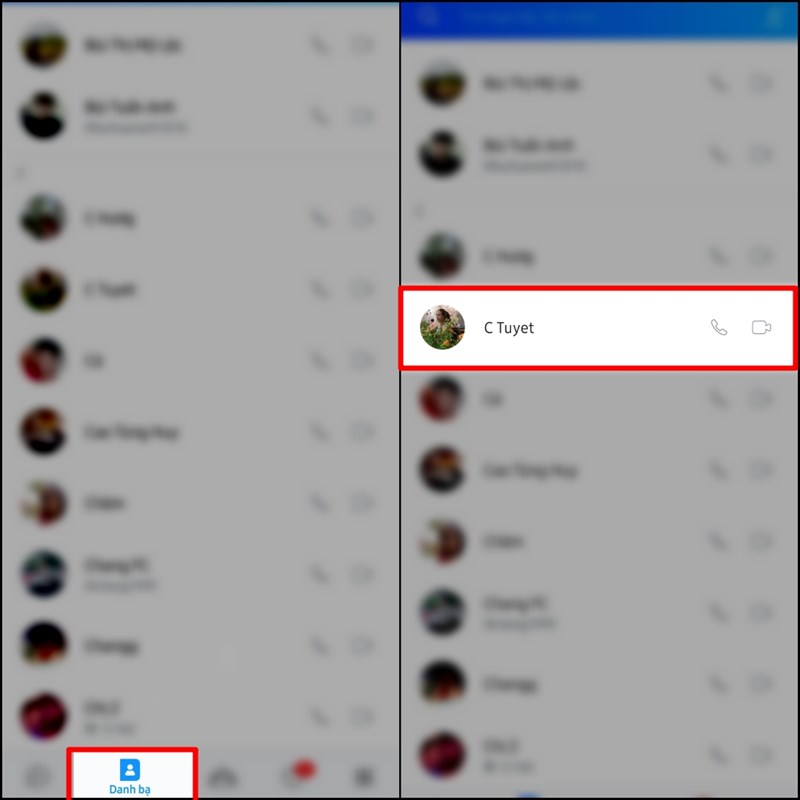Open the Danh bạ tab

pos(132,774)
